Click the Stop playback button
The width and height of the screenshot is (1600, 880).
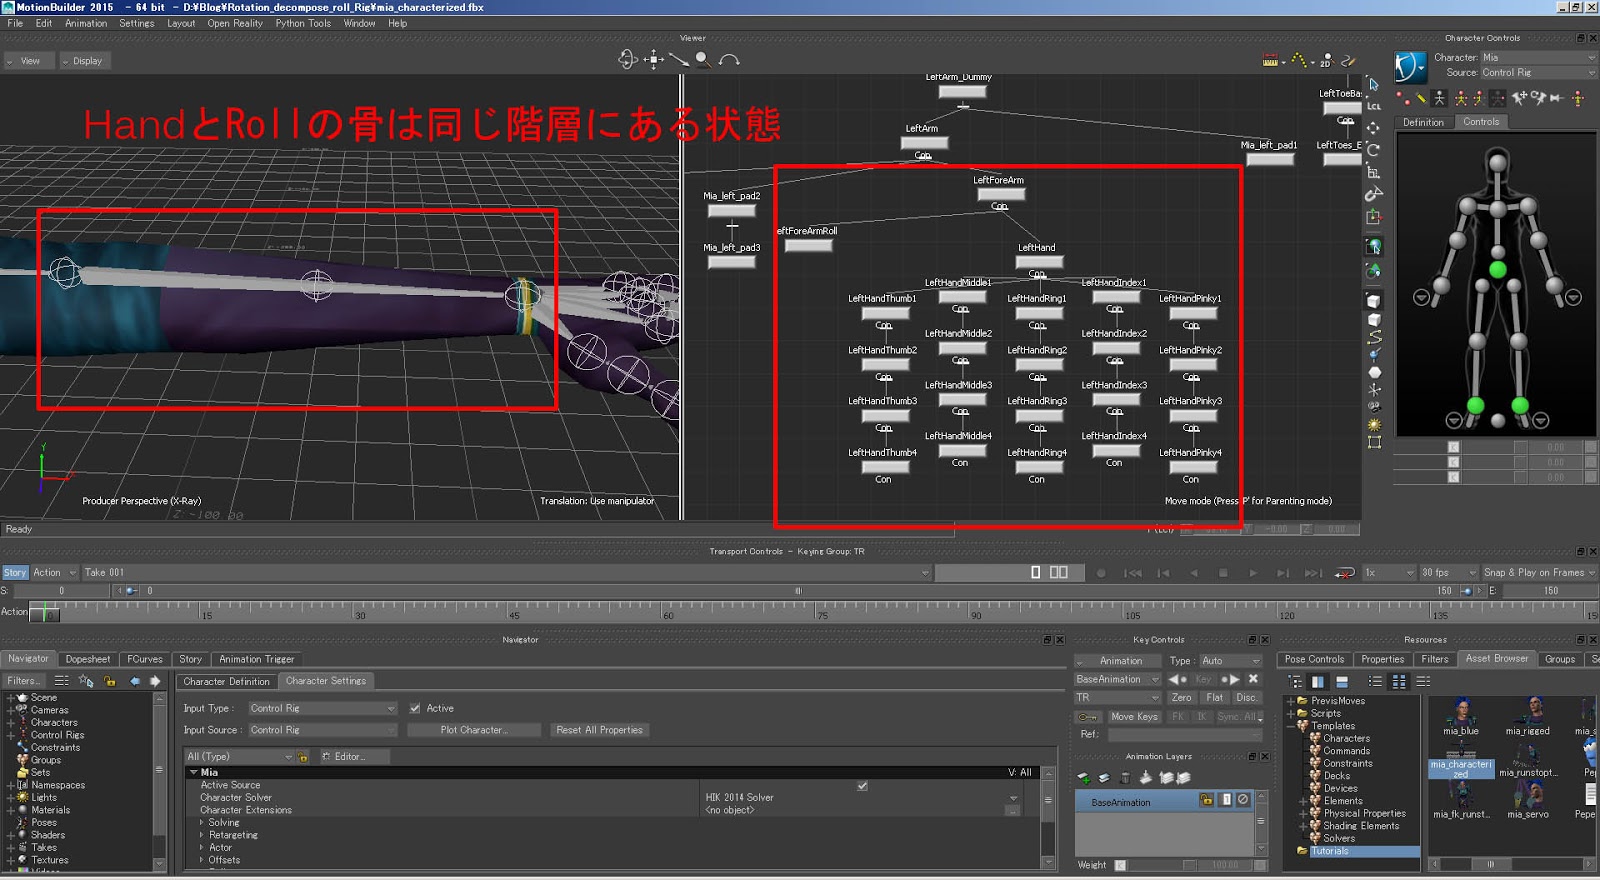pos(1222,573)
